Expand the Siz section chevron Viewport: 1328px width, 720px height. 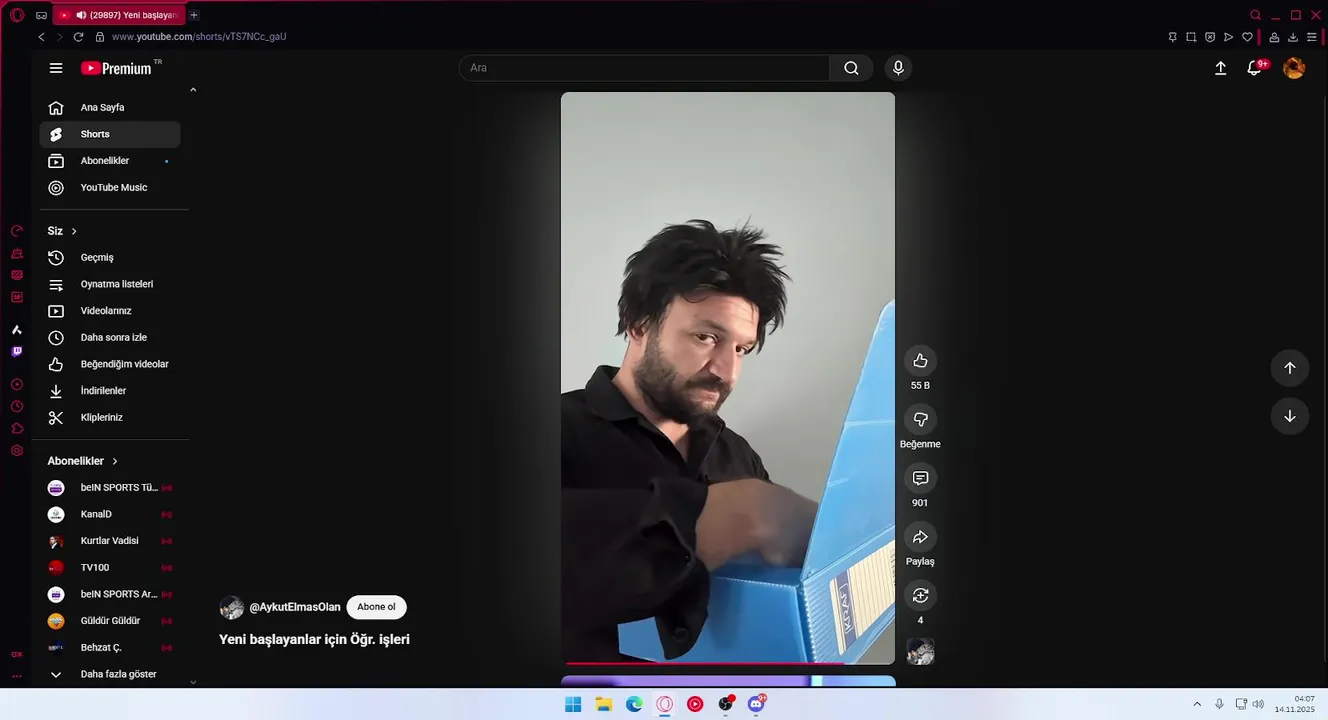[74, 231]
